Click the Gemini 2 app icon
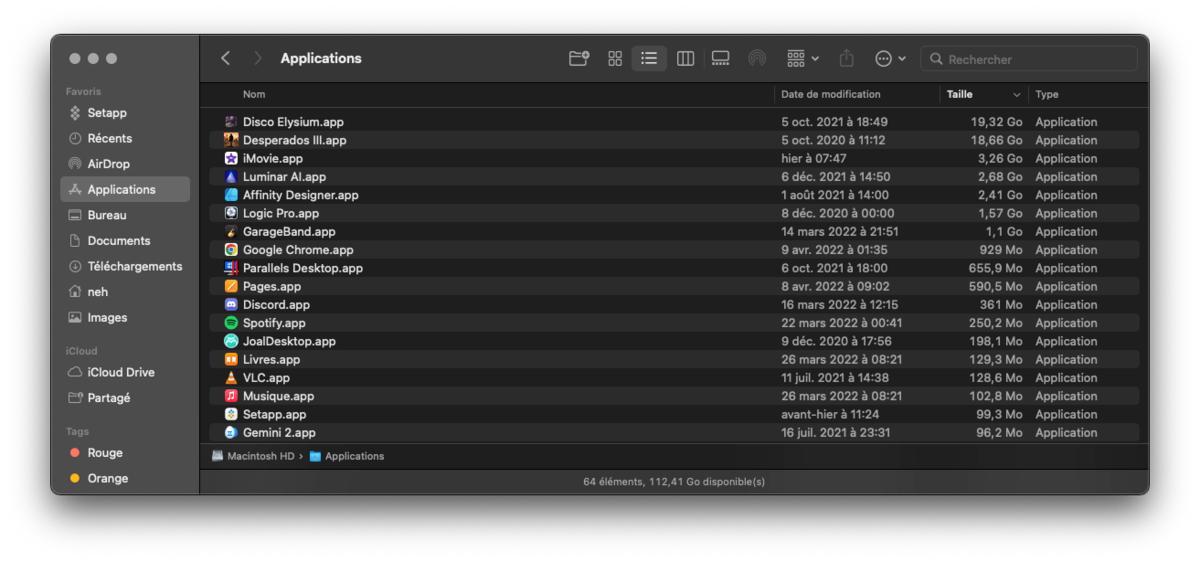Viewport: 1200px width, 562px height. 231,433
